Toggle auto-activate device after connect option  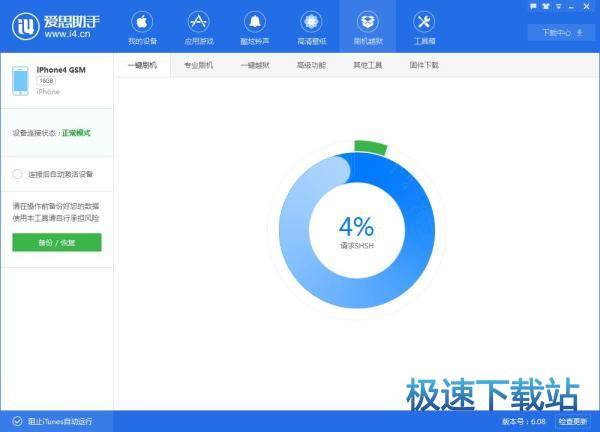[x=17, y=174]
